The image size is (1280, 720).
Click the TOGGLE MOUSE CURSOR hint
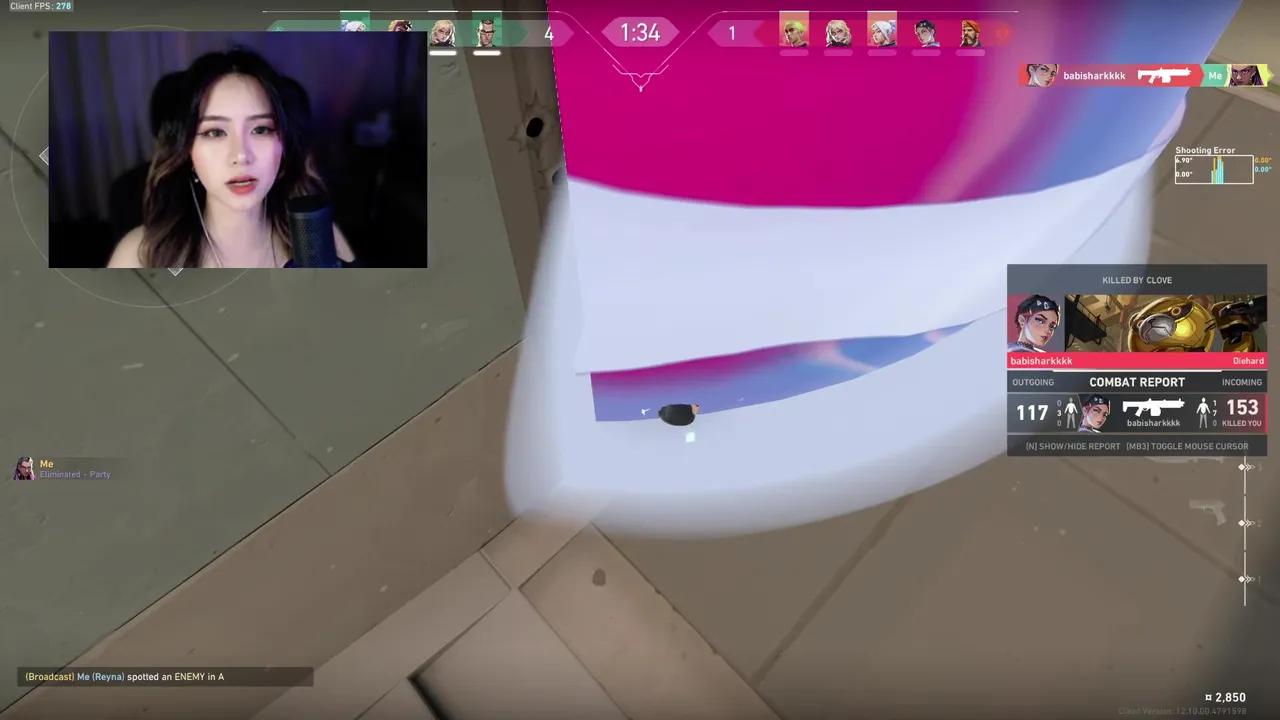(x=1187, y=447)
